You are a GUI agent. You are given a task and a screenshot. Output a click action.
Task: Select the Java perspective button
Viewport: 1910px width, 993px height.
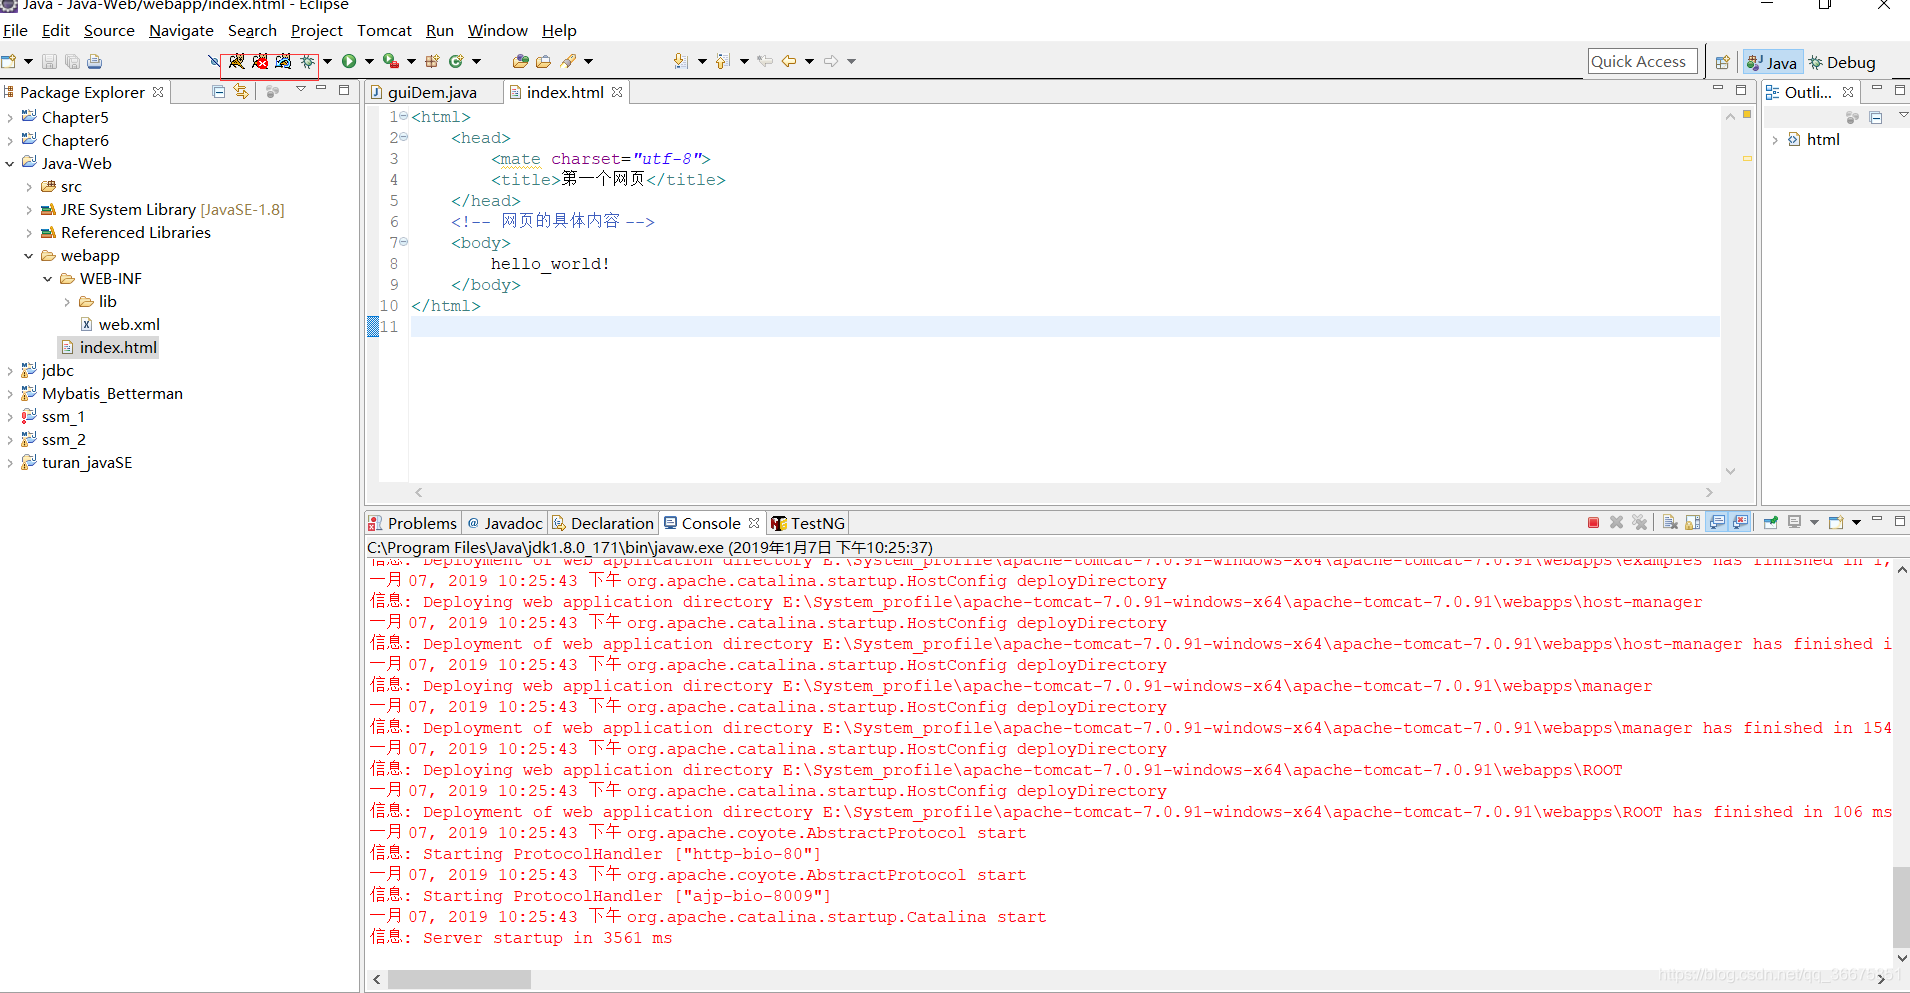pyautogui.click(x=1772, y=62)
